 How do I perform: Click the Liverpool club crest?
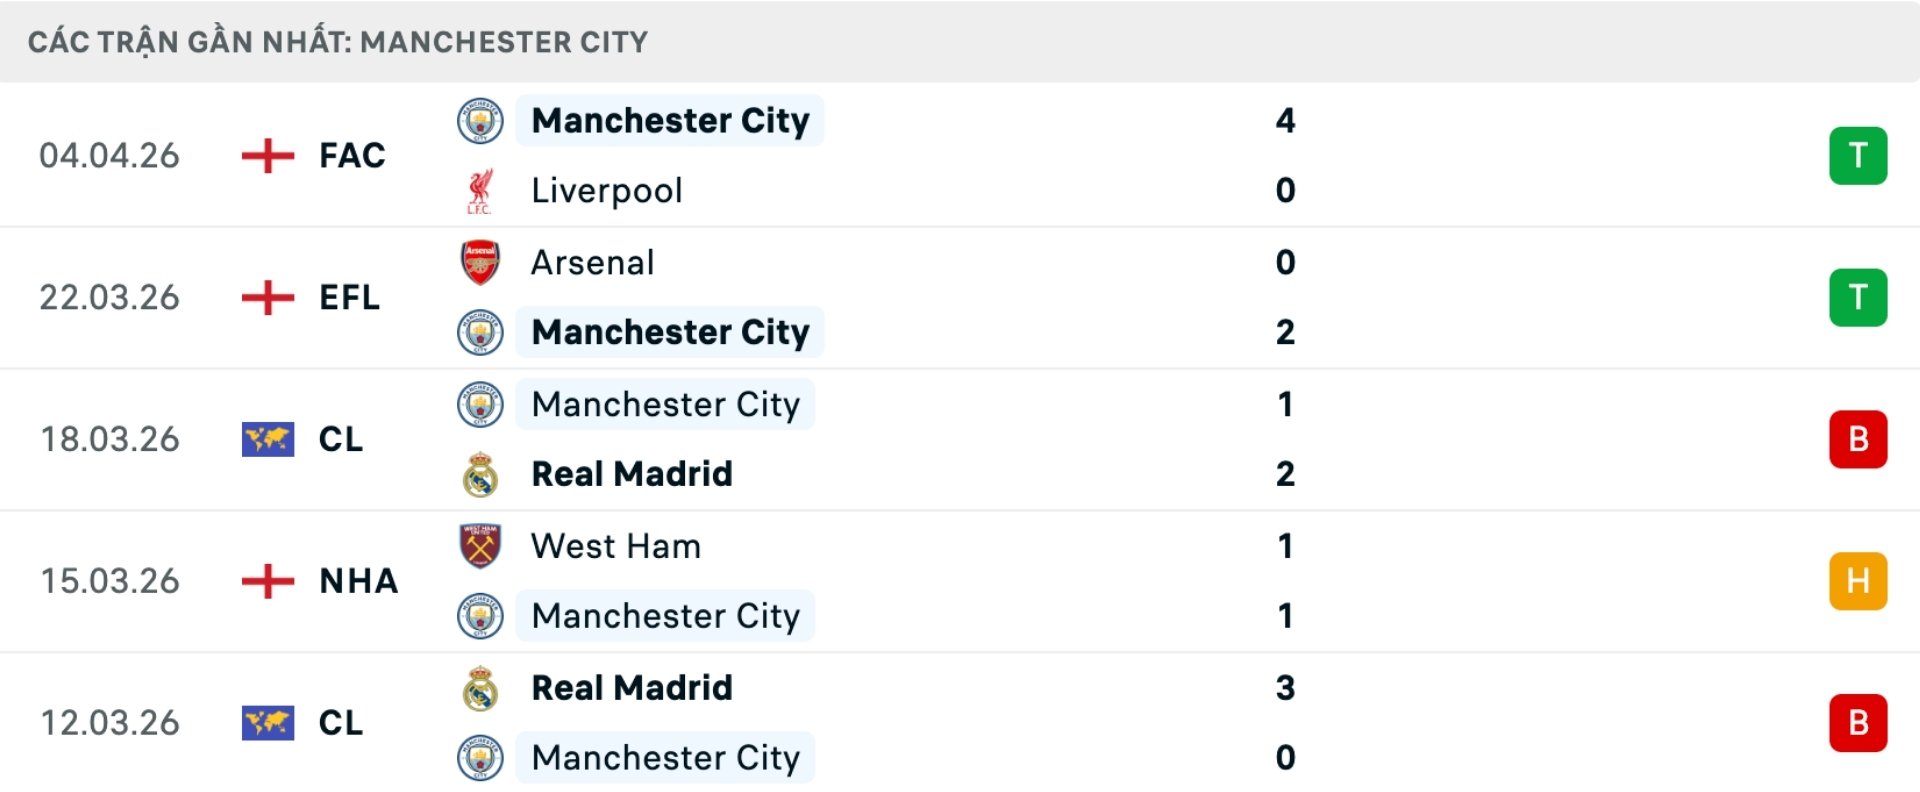click(480, 191)
